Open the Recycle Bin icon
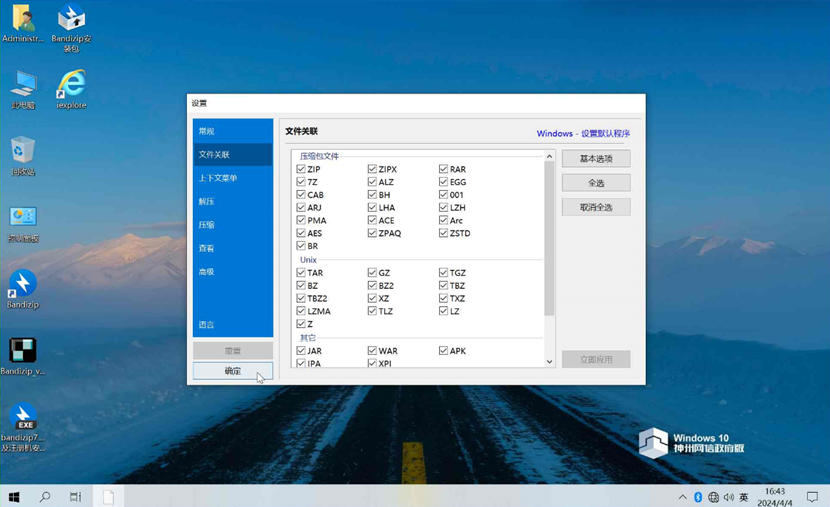This screenshot has width=830, height=507. point(23,156)
